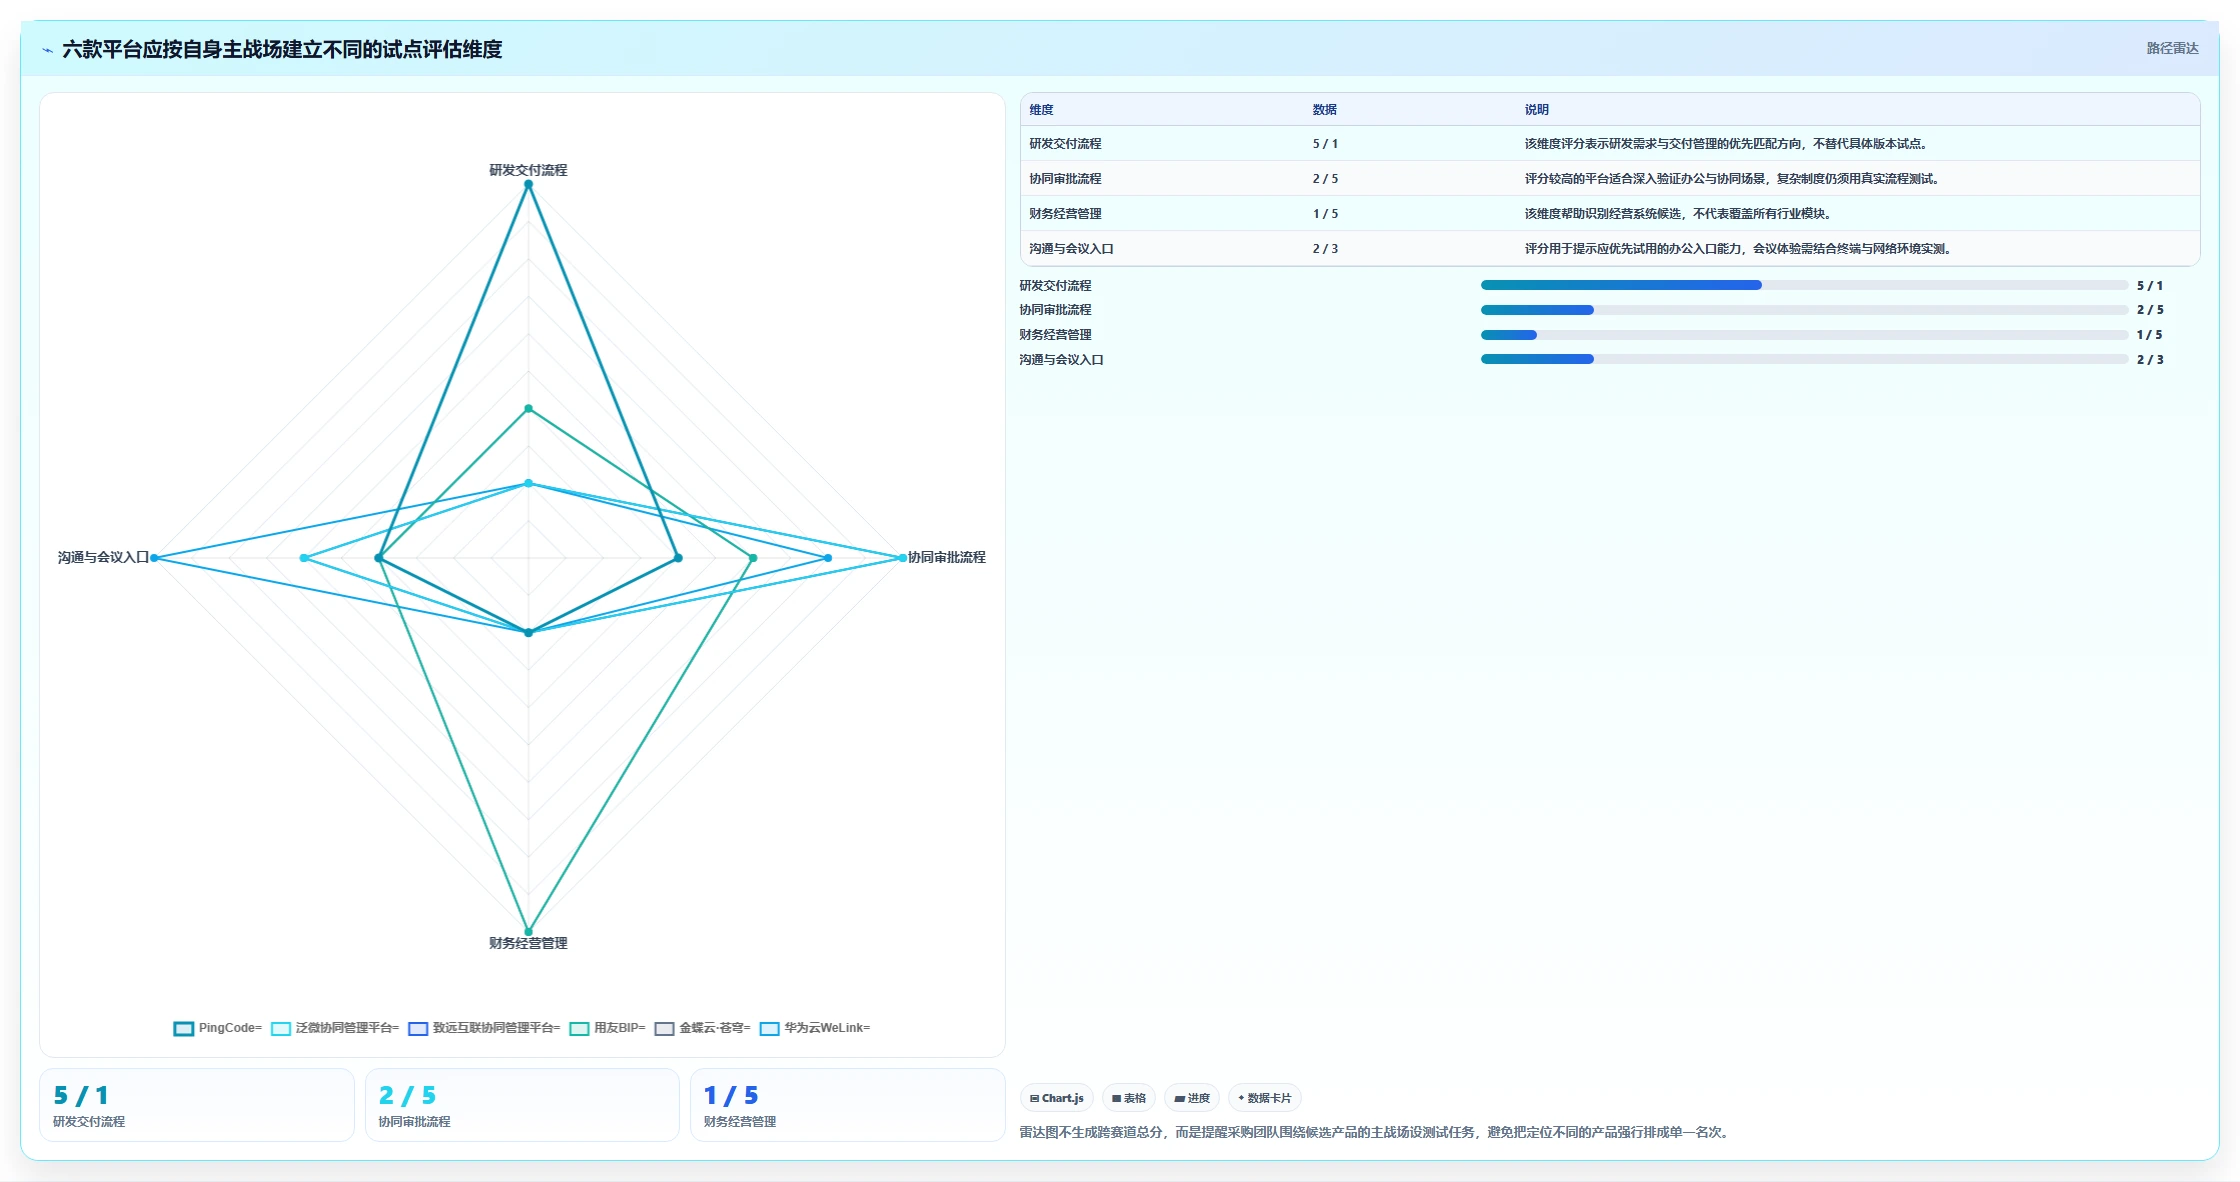The height and width of the screenshot is (1182, 2240).
Task: Click the progress list label 沟通与会议入口
Action: point(1061,360)
